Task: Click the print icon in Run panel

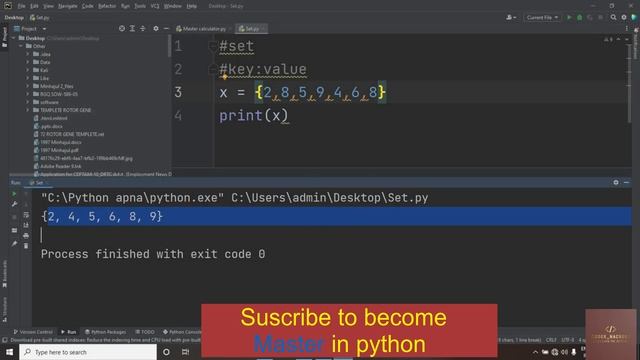Action: pyautogui.click(x=26, y=236)
